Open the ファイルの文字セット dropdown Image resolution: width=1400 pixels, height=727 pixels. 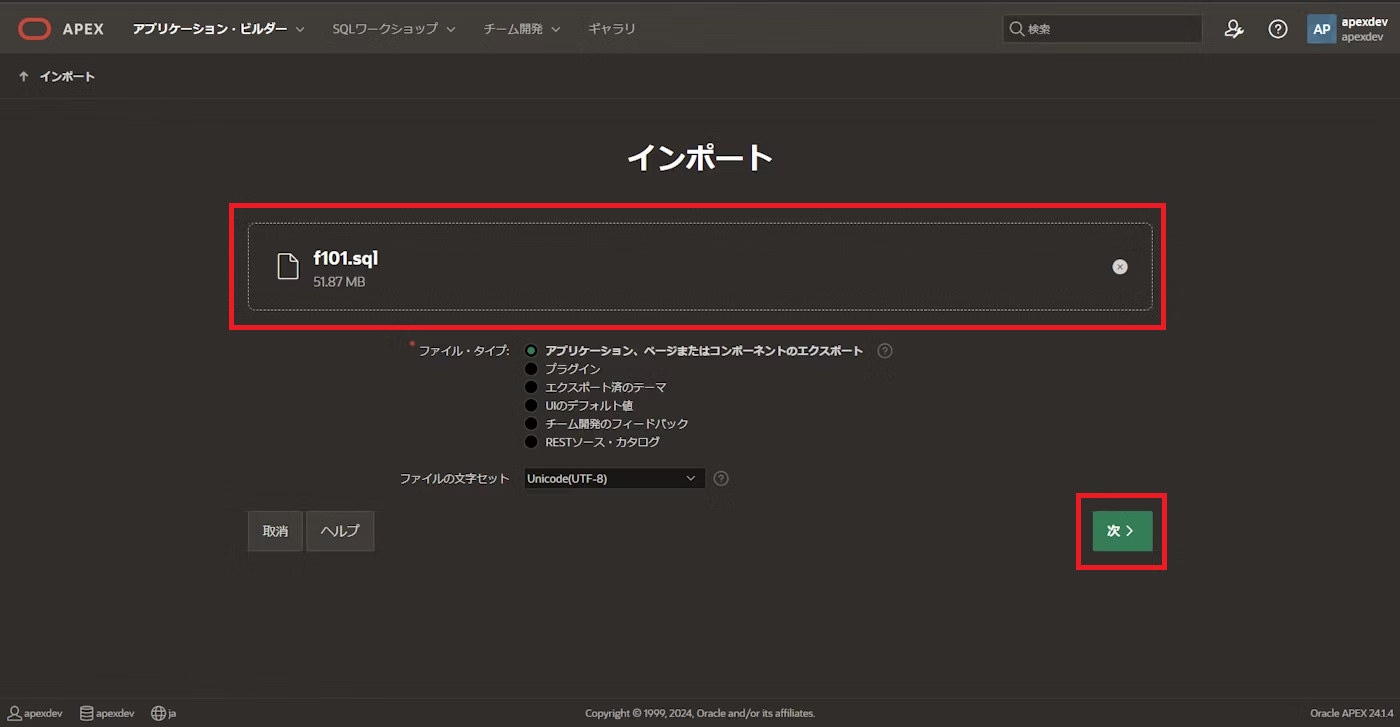click(x=615, y=478)
